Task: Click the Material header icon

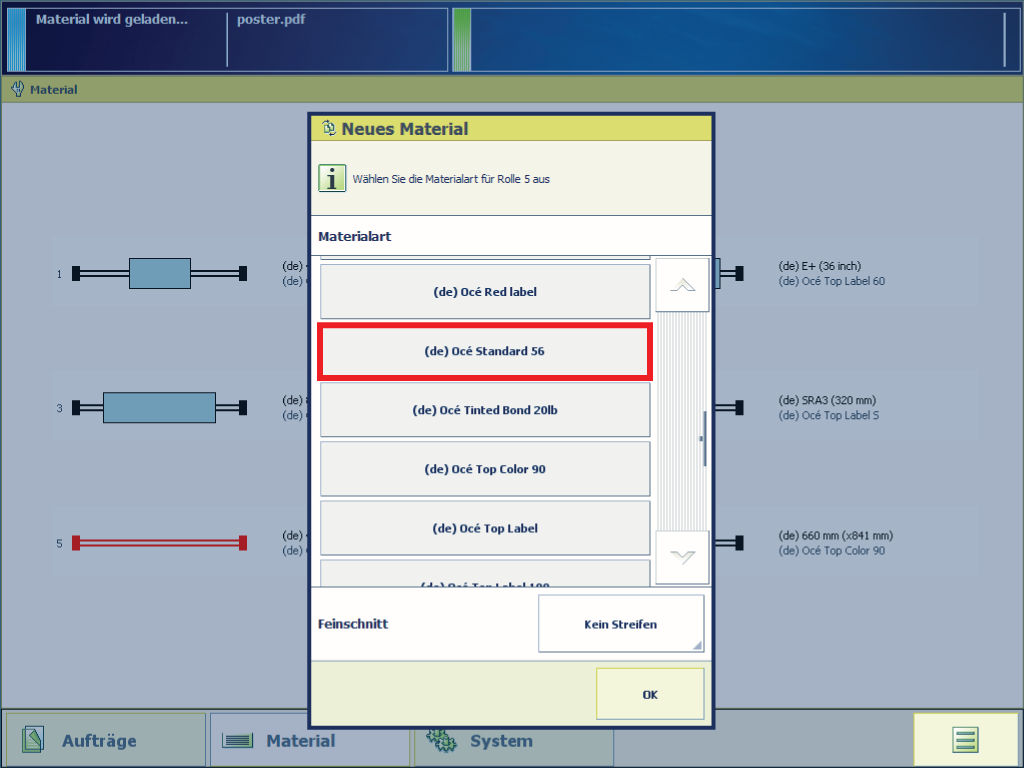Action: coord(18,89)
